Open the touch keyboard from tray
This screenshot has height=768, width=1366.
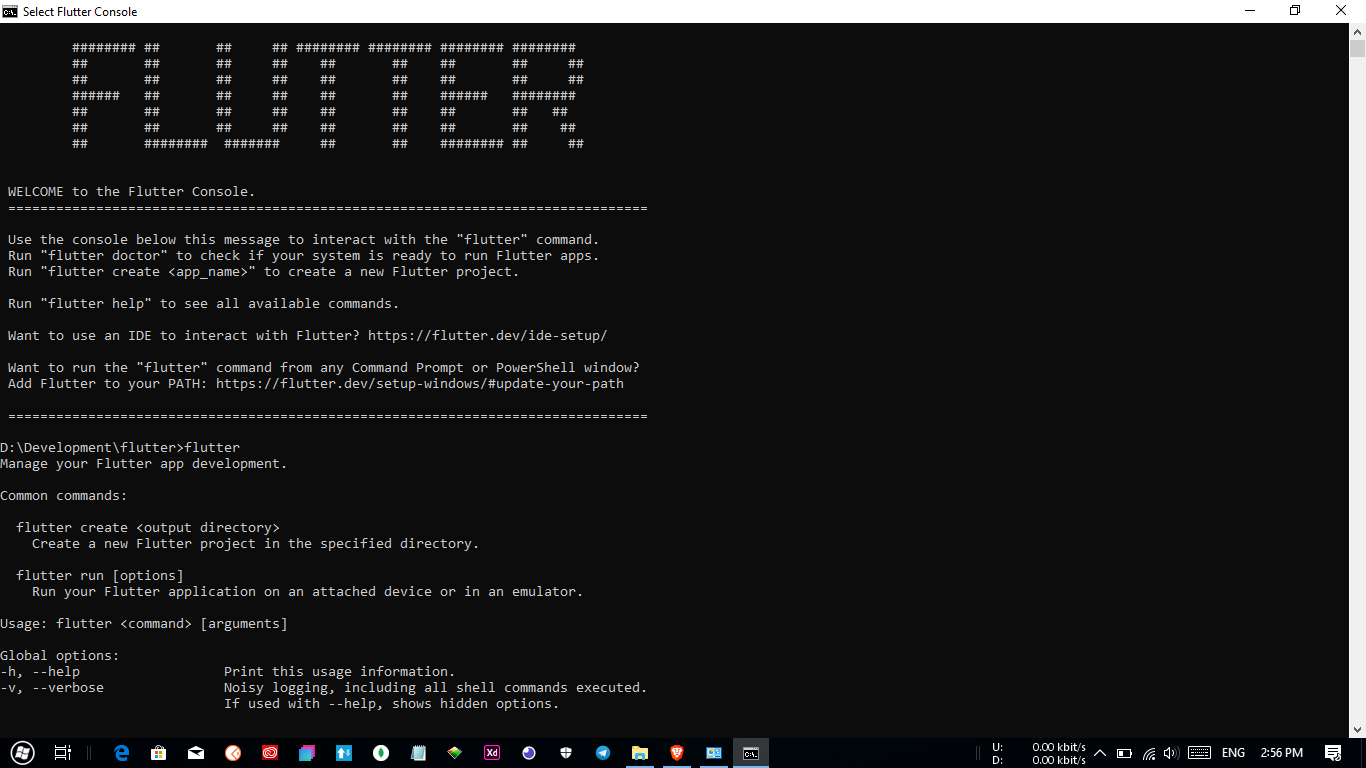click(1200, 753)
